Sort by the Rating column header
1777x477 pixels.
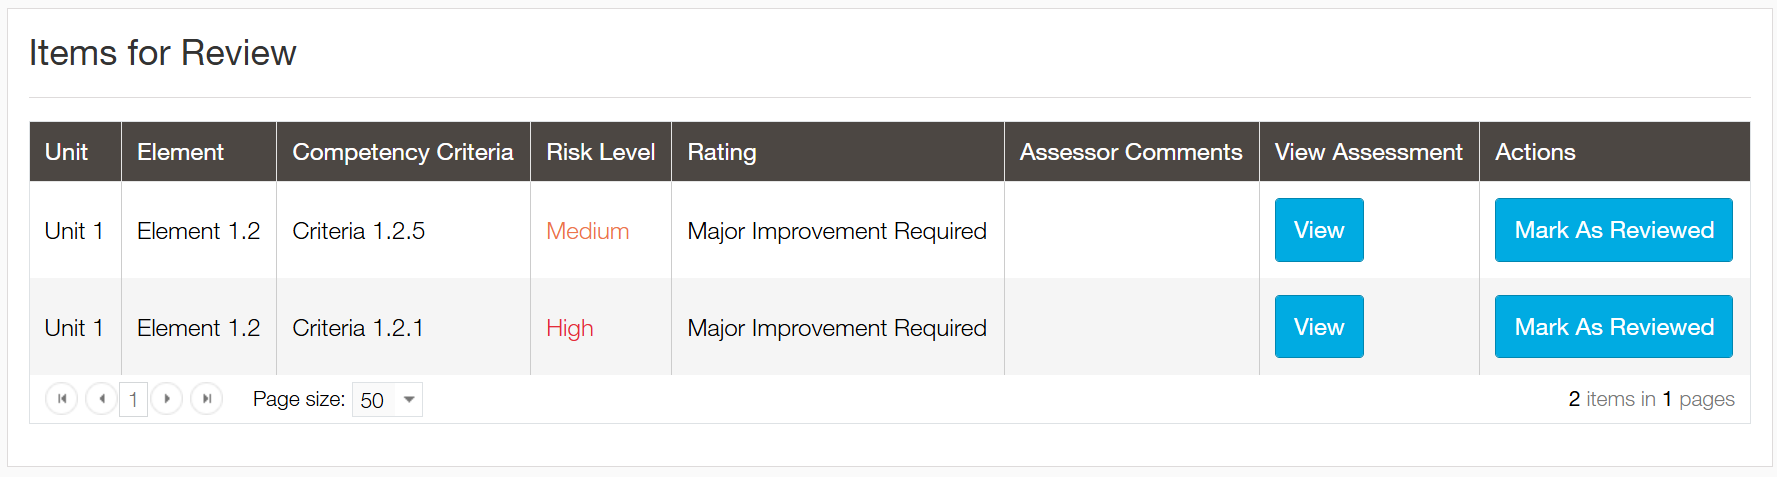click(x=722, y=152)
